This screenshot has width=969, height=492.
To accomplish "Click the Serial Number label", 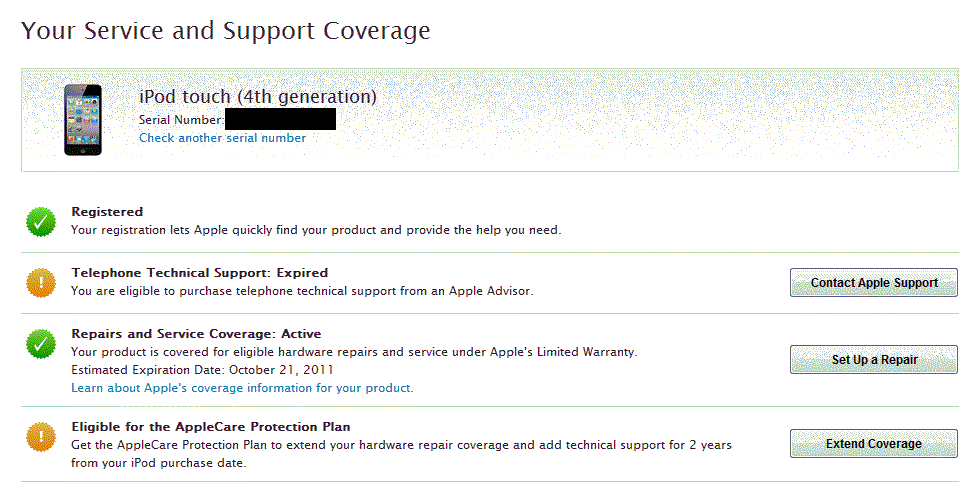I will click(181, 120).
